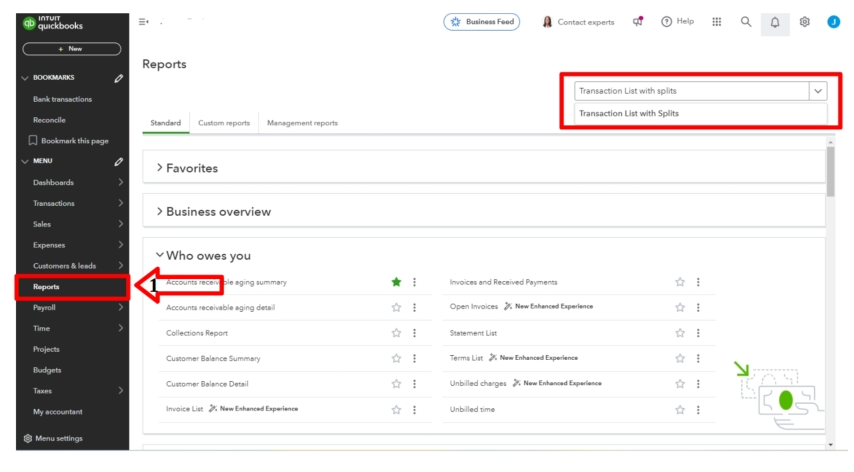Open the settings gear icon
The width and height of the screenshot is (854, 472).
coord(804,22)
